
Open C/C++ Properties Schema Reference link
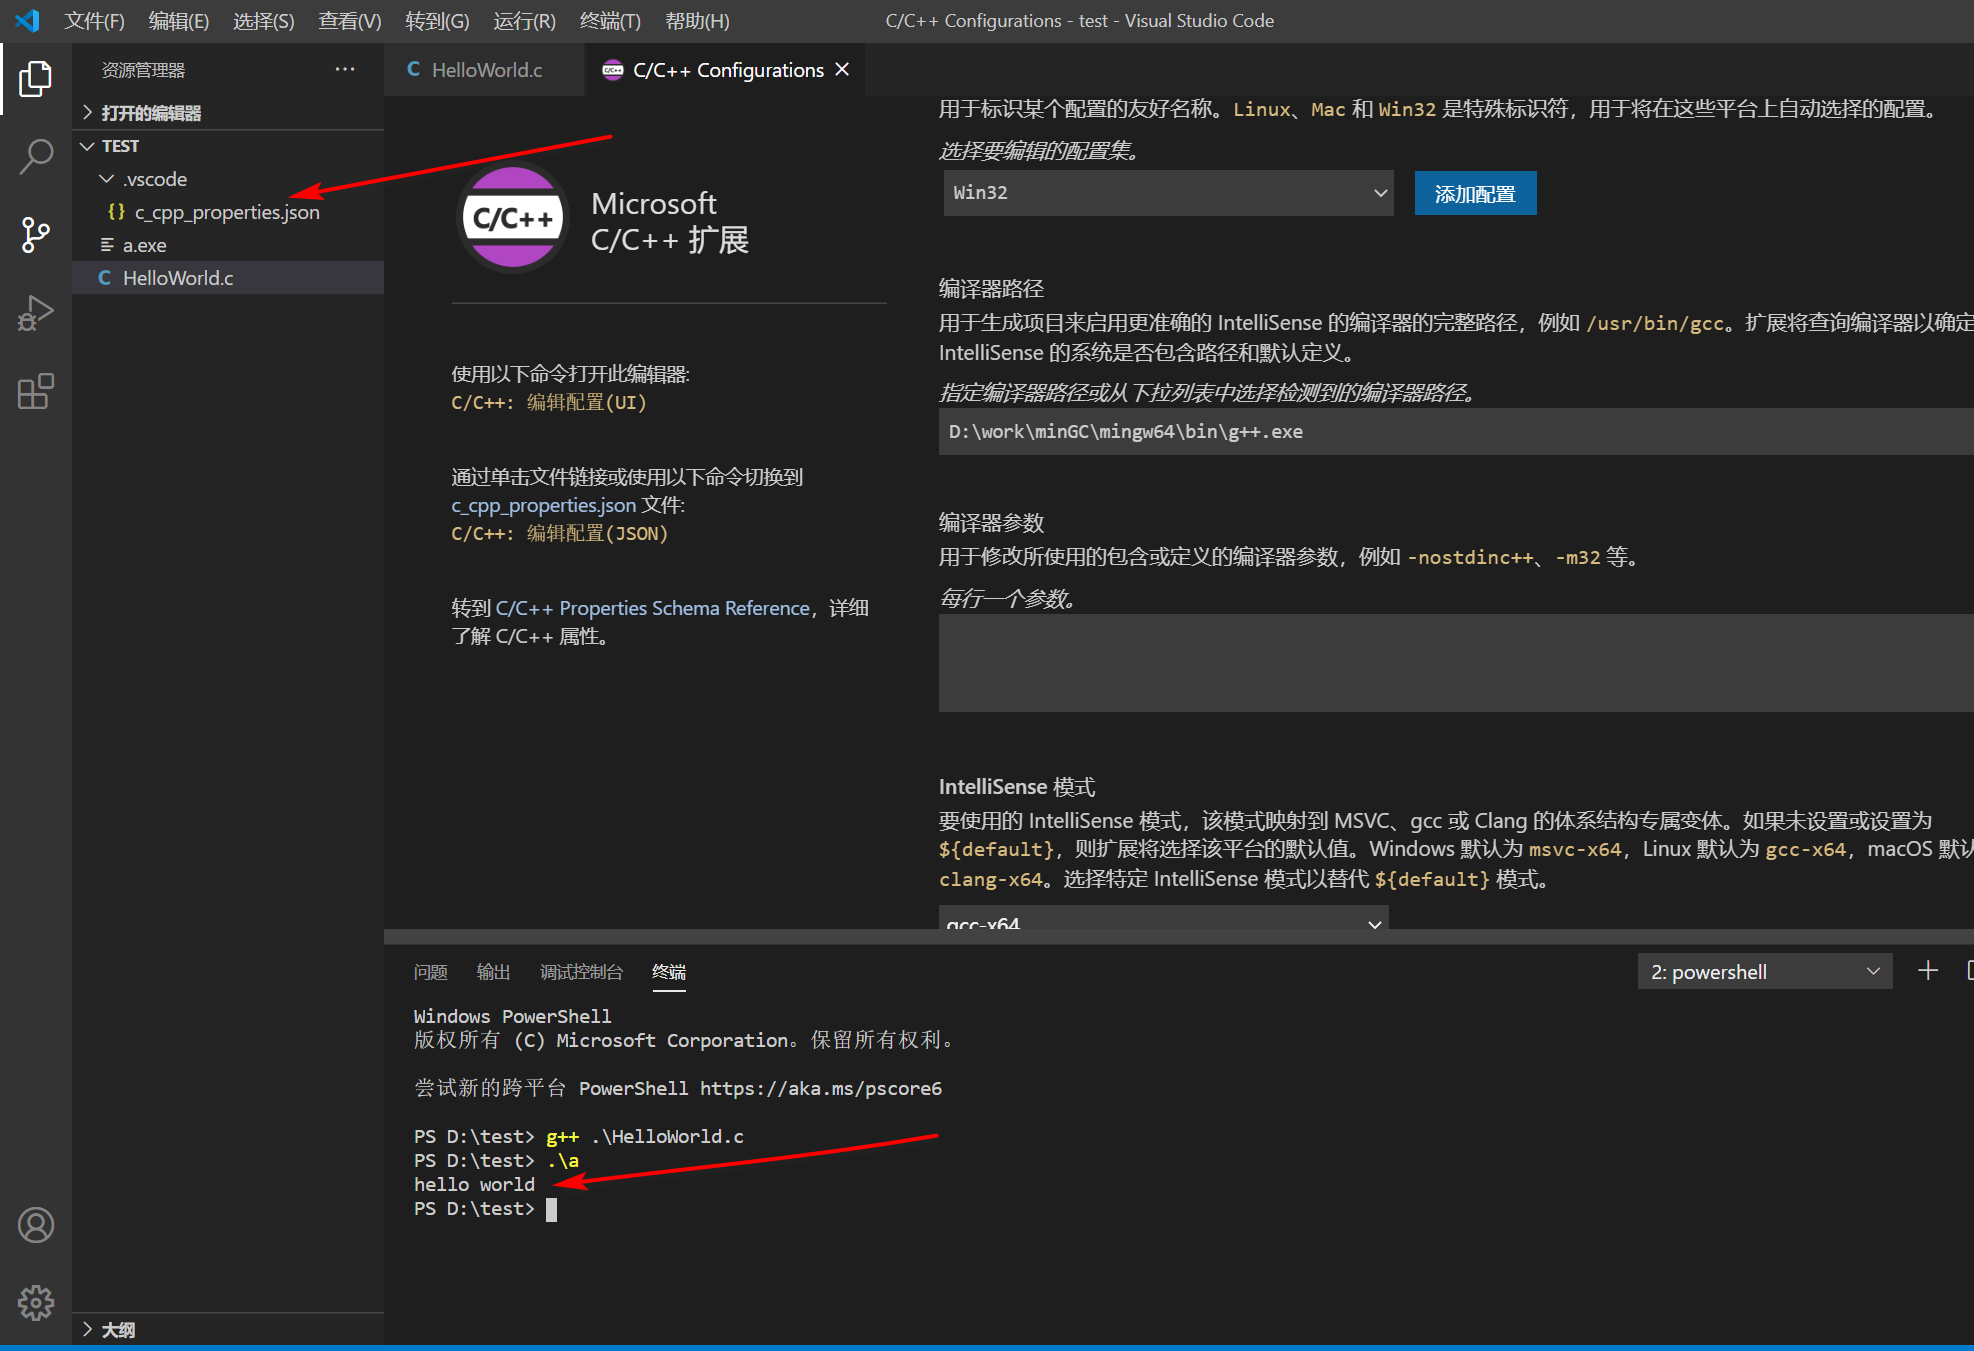(652, 608)
